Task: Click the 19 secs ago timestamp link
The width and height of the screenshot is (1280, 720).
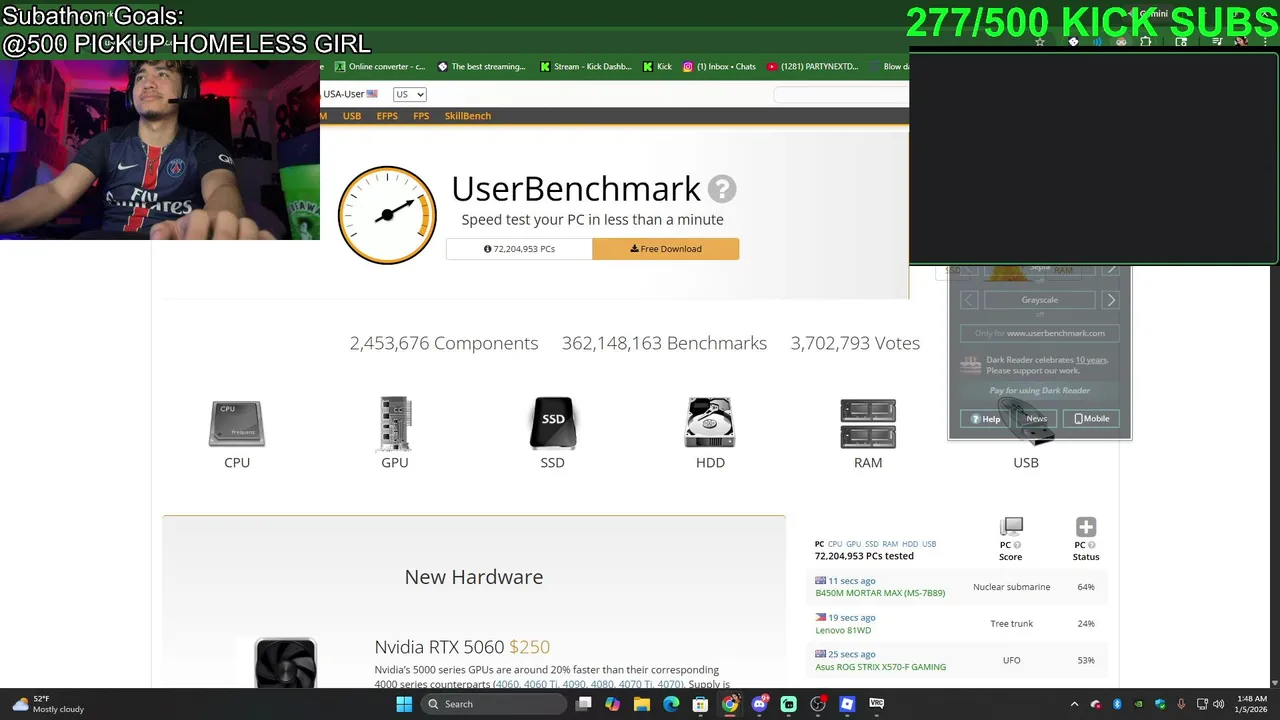Action: tap(851, 618)
